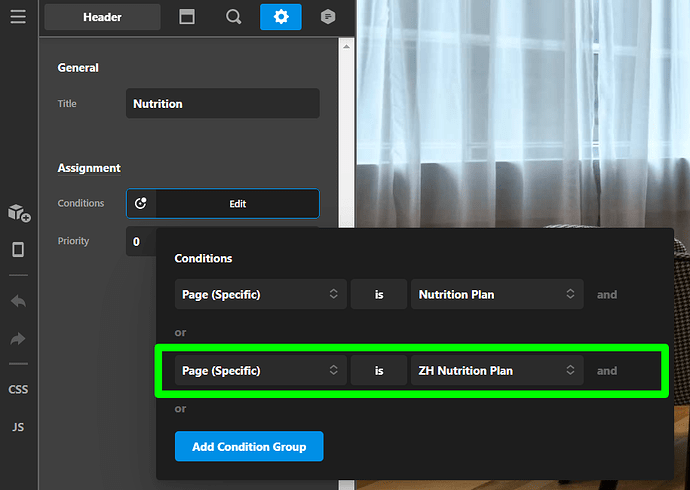Toggle responsive device preview icon
The width and height of the screenshot is (690, 490).
click(18, 249)
